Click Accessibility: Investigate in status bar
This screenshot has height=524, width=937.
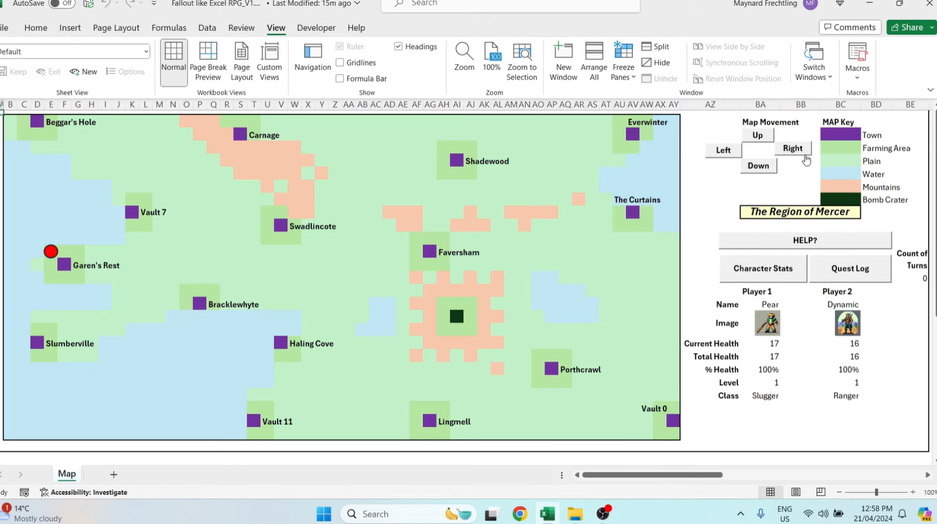pos(83,492)
